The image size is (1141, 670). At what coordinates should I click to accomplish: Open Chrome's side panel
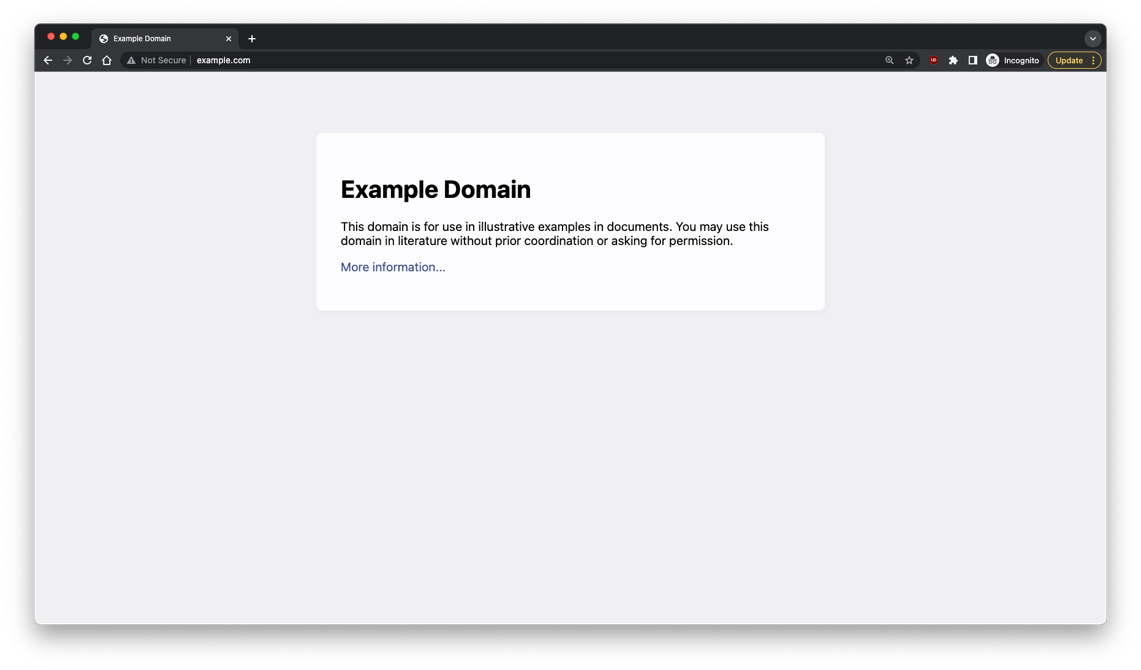point(971,60)
